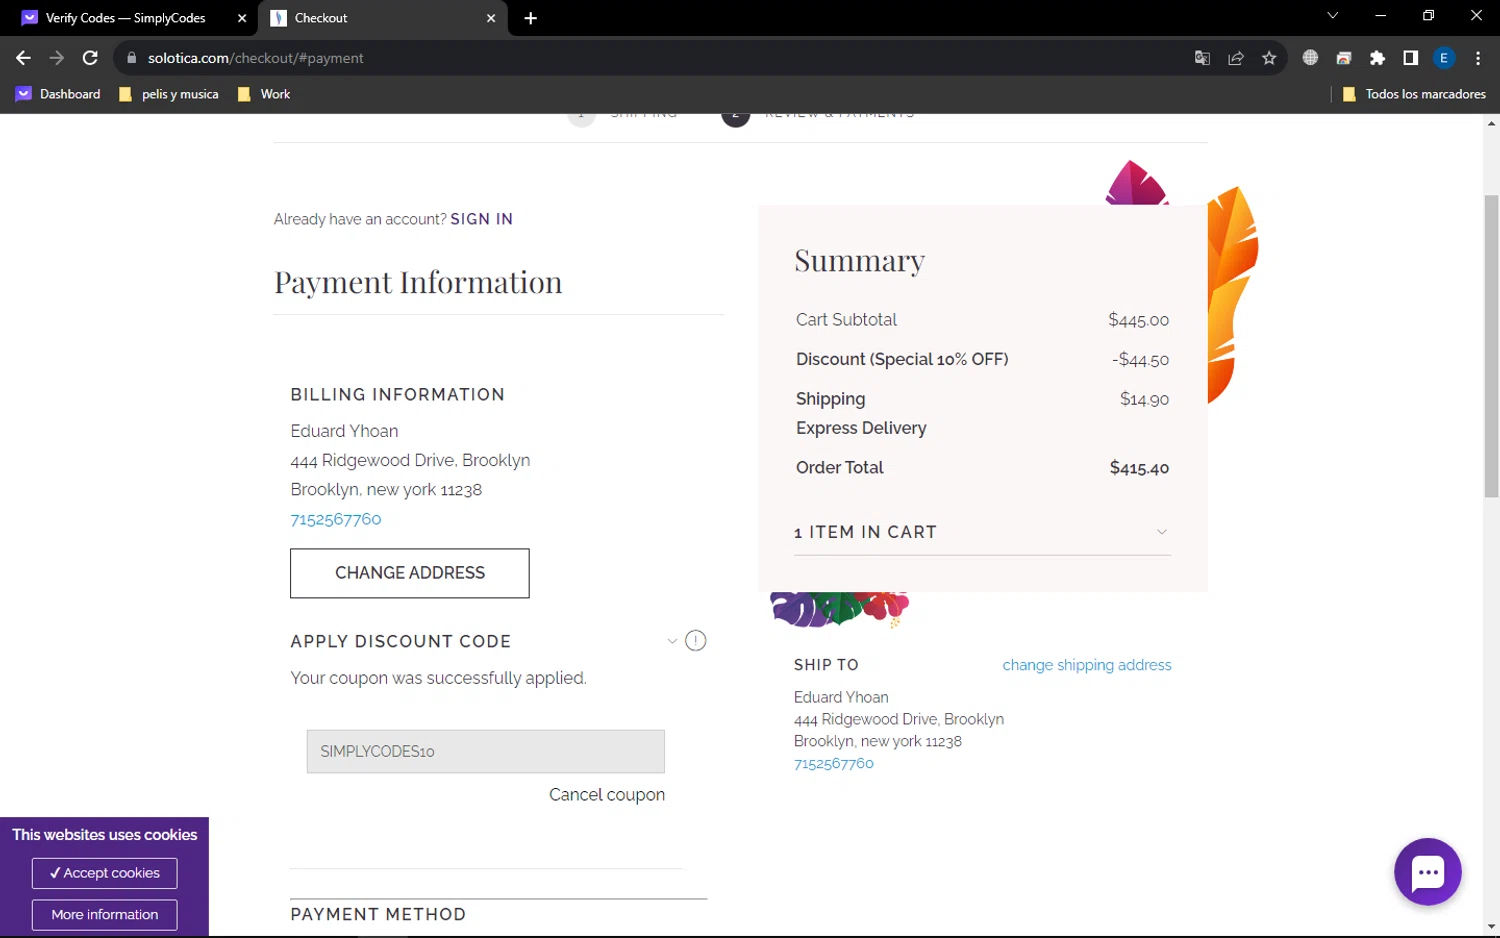The width and height of the screenshot is (1500, 938).
Task: Click the globe extension icon
Action: click(1310, 58)
